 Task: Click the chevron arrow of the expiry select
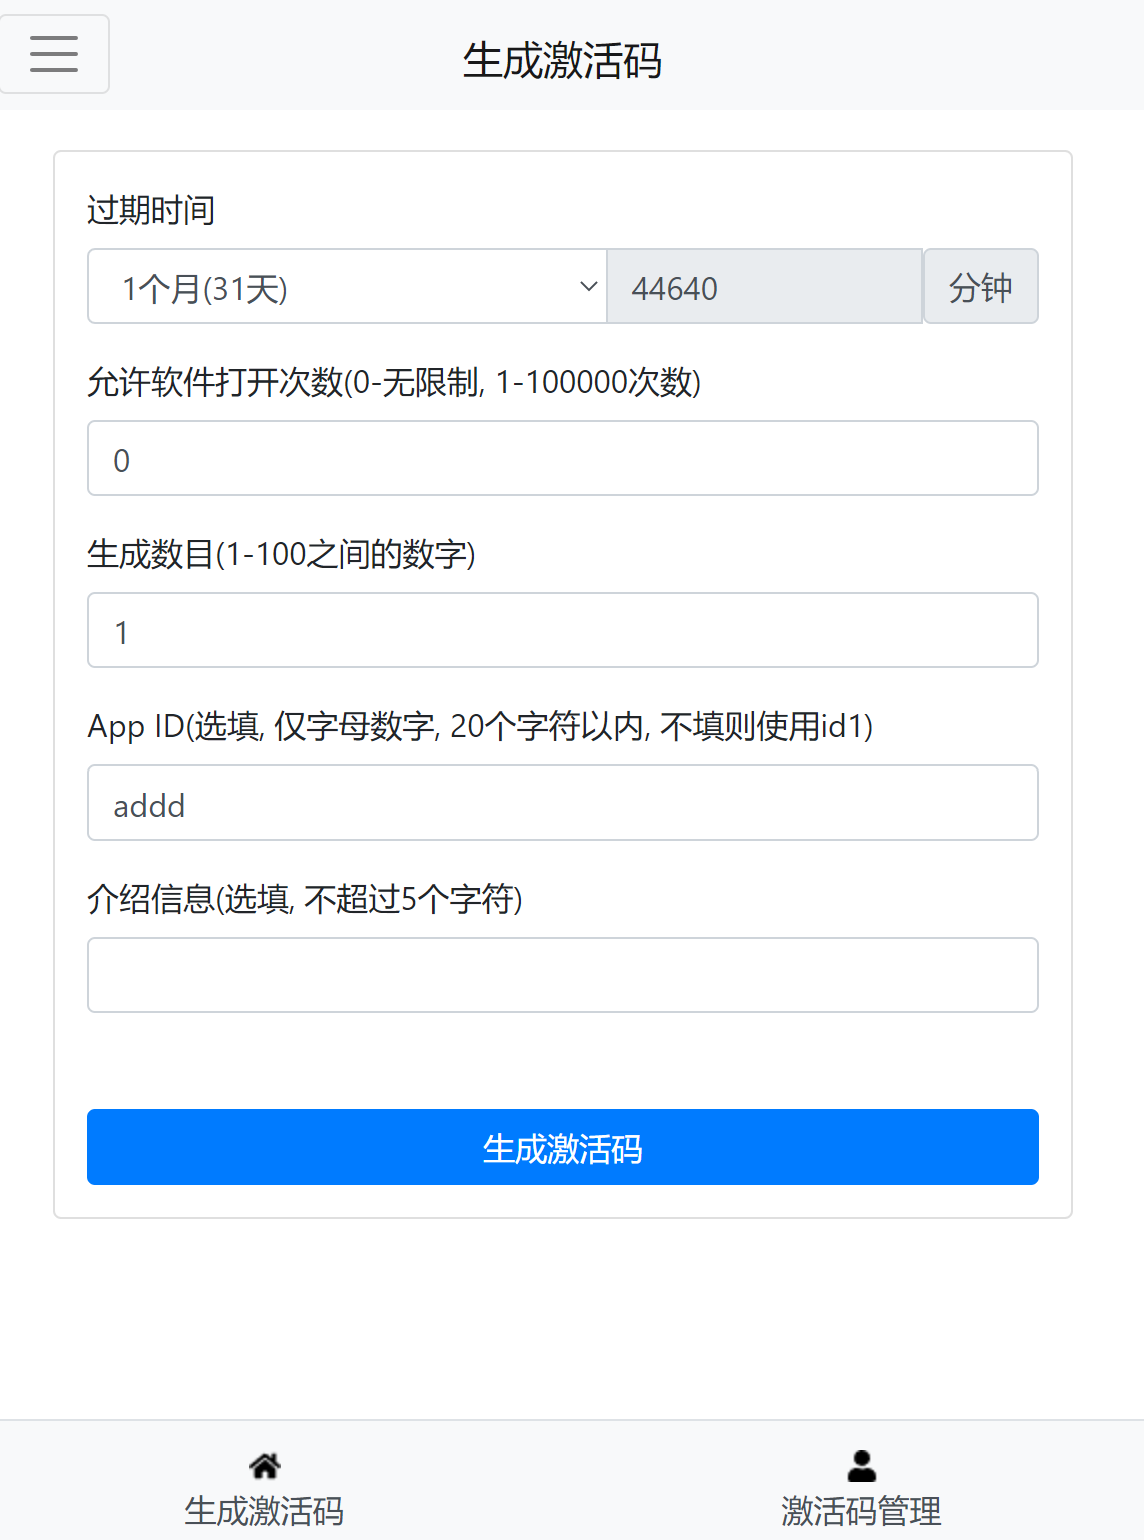pos(589,287)
